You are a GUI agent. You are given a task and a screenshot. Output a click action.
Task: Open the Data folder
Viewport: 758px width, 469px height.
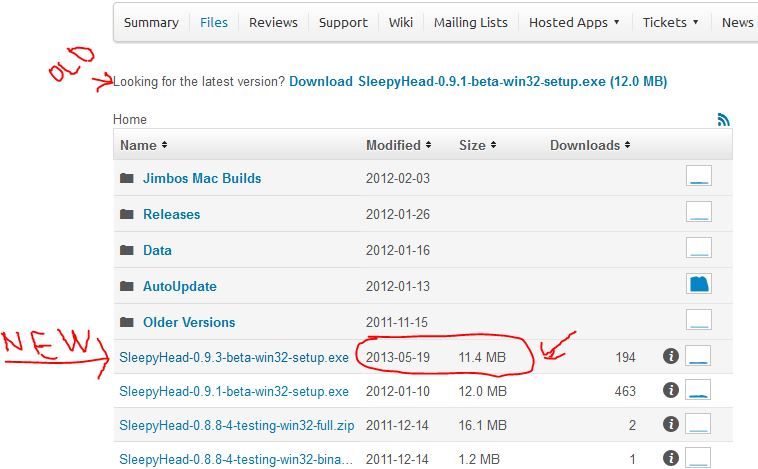[x=157, y=250]
